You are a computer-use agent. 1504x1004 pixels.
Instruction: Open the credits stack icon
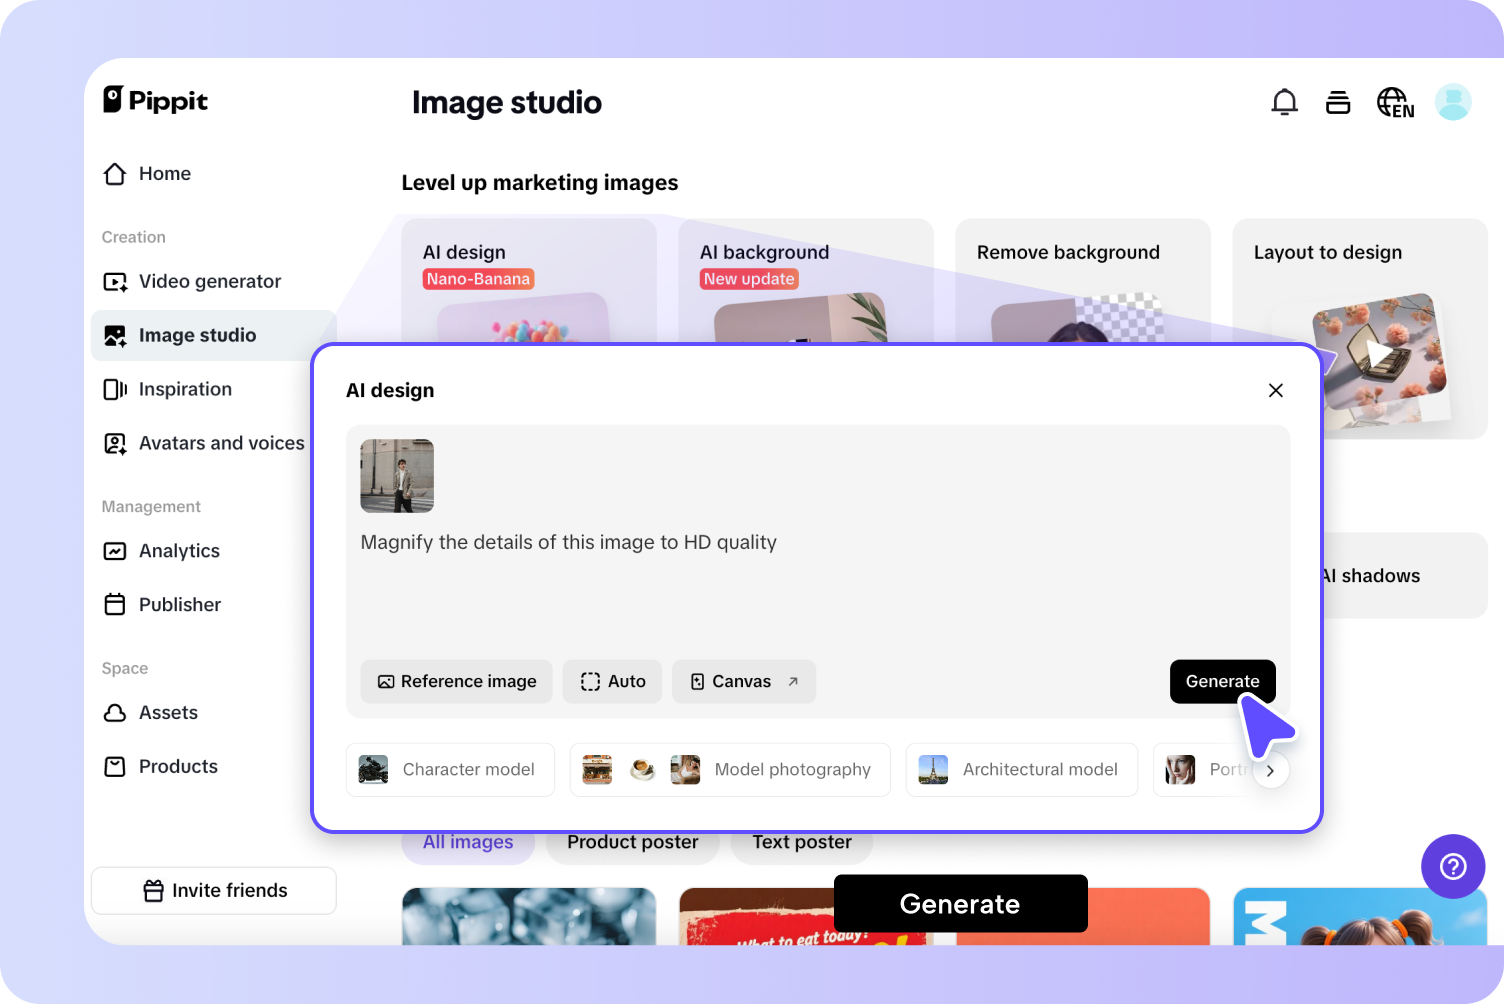tap(1338, 102)
